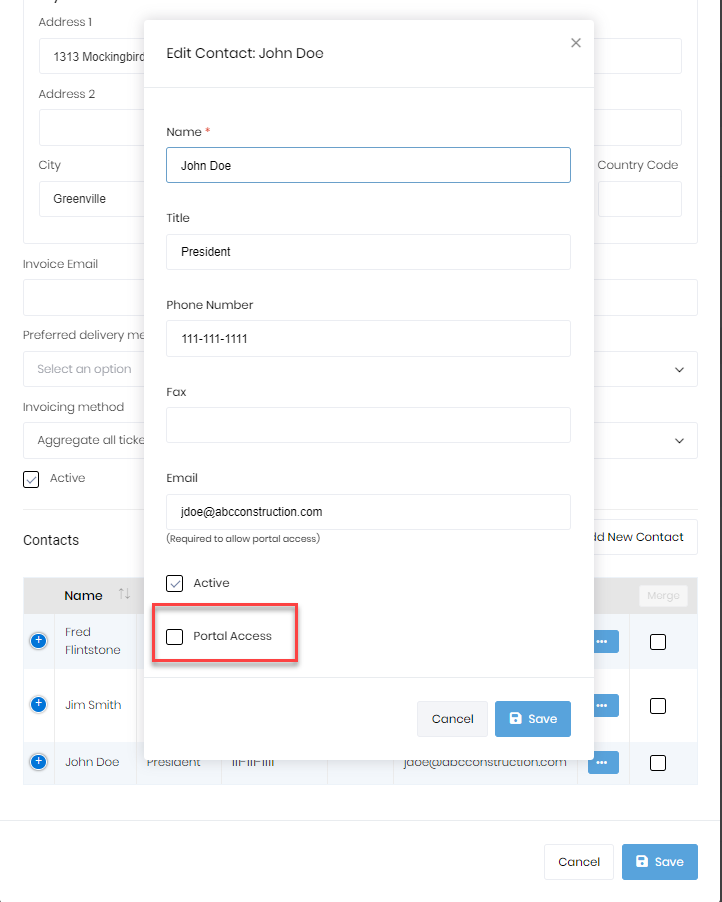Edit the Phone Number field
The image size is (722, 902).
tap(368, 338)
